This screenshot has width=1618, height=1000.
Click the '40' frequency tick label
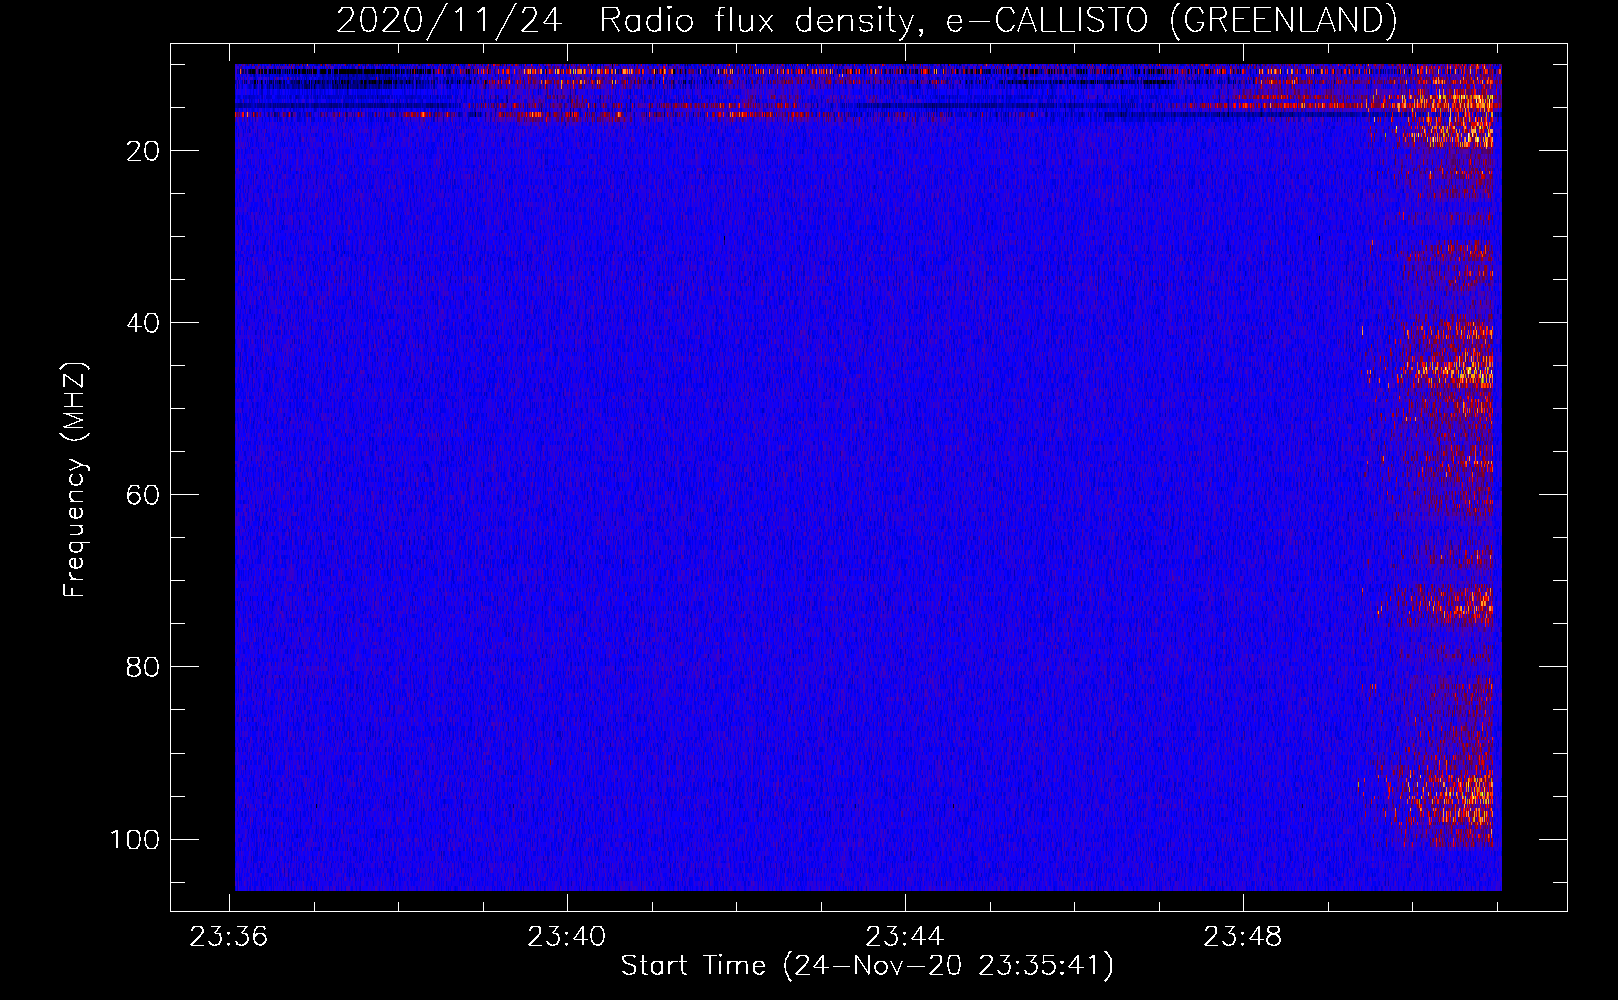pos(143,323)
